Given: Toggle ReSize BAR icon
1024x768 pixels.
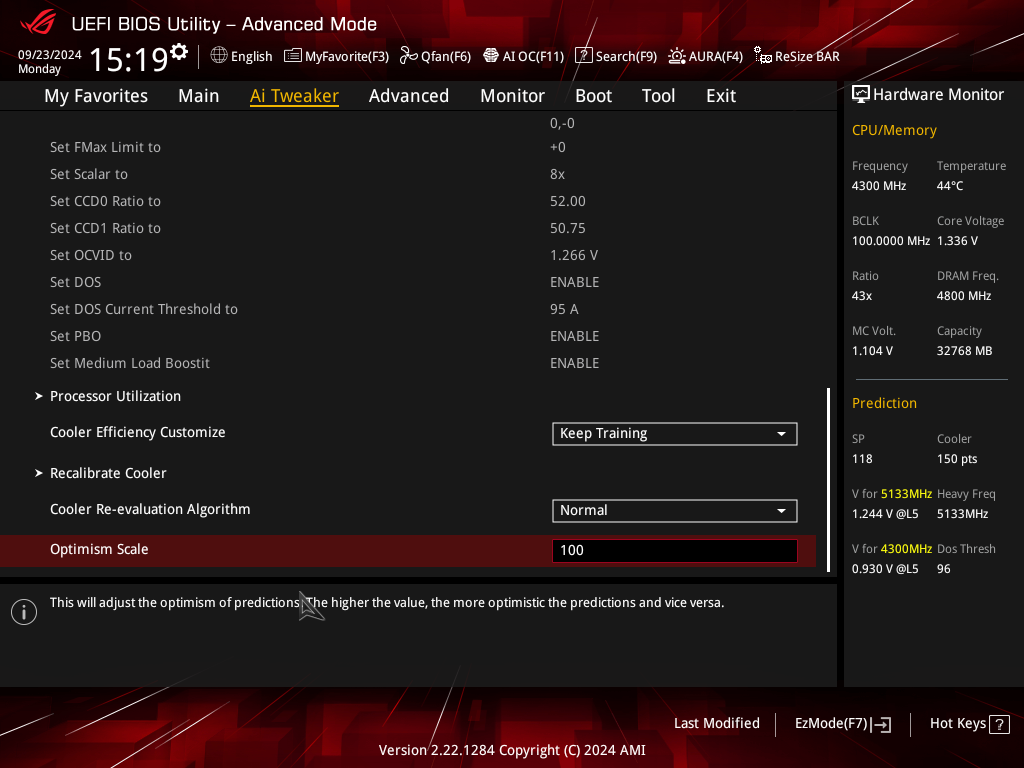Looking at the screenshot, I should (x=763, y=56).
